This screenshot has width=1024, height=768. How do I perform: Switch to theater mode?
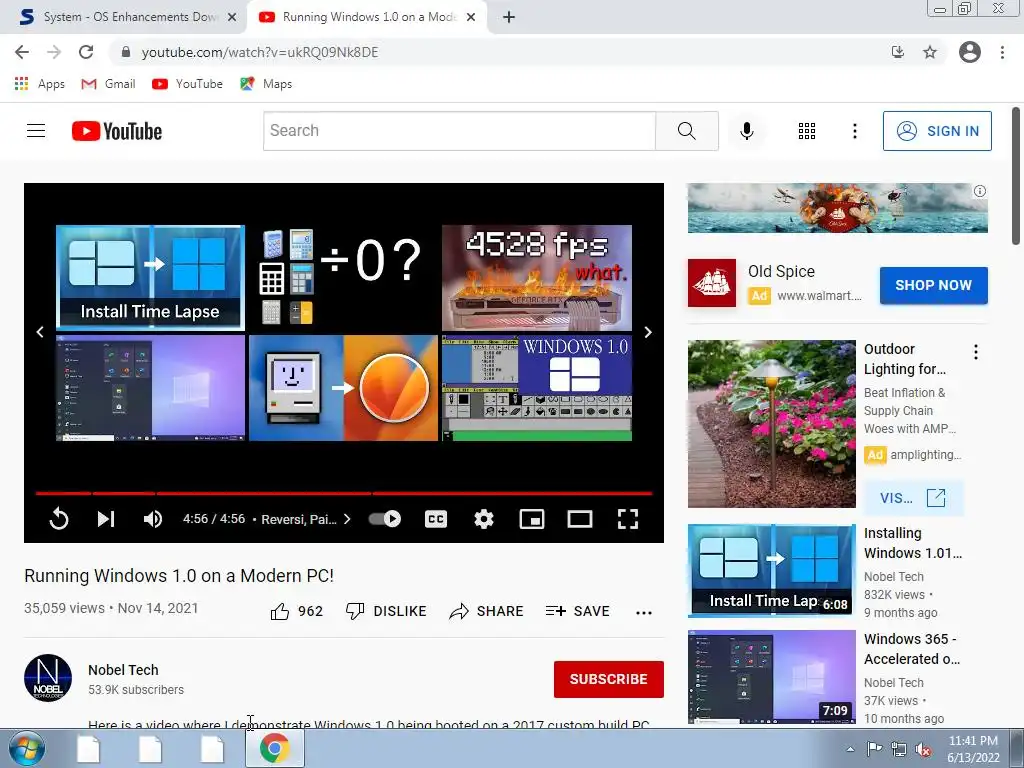tap(580, 519)
